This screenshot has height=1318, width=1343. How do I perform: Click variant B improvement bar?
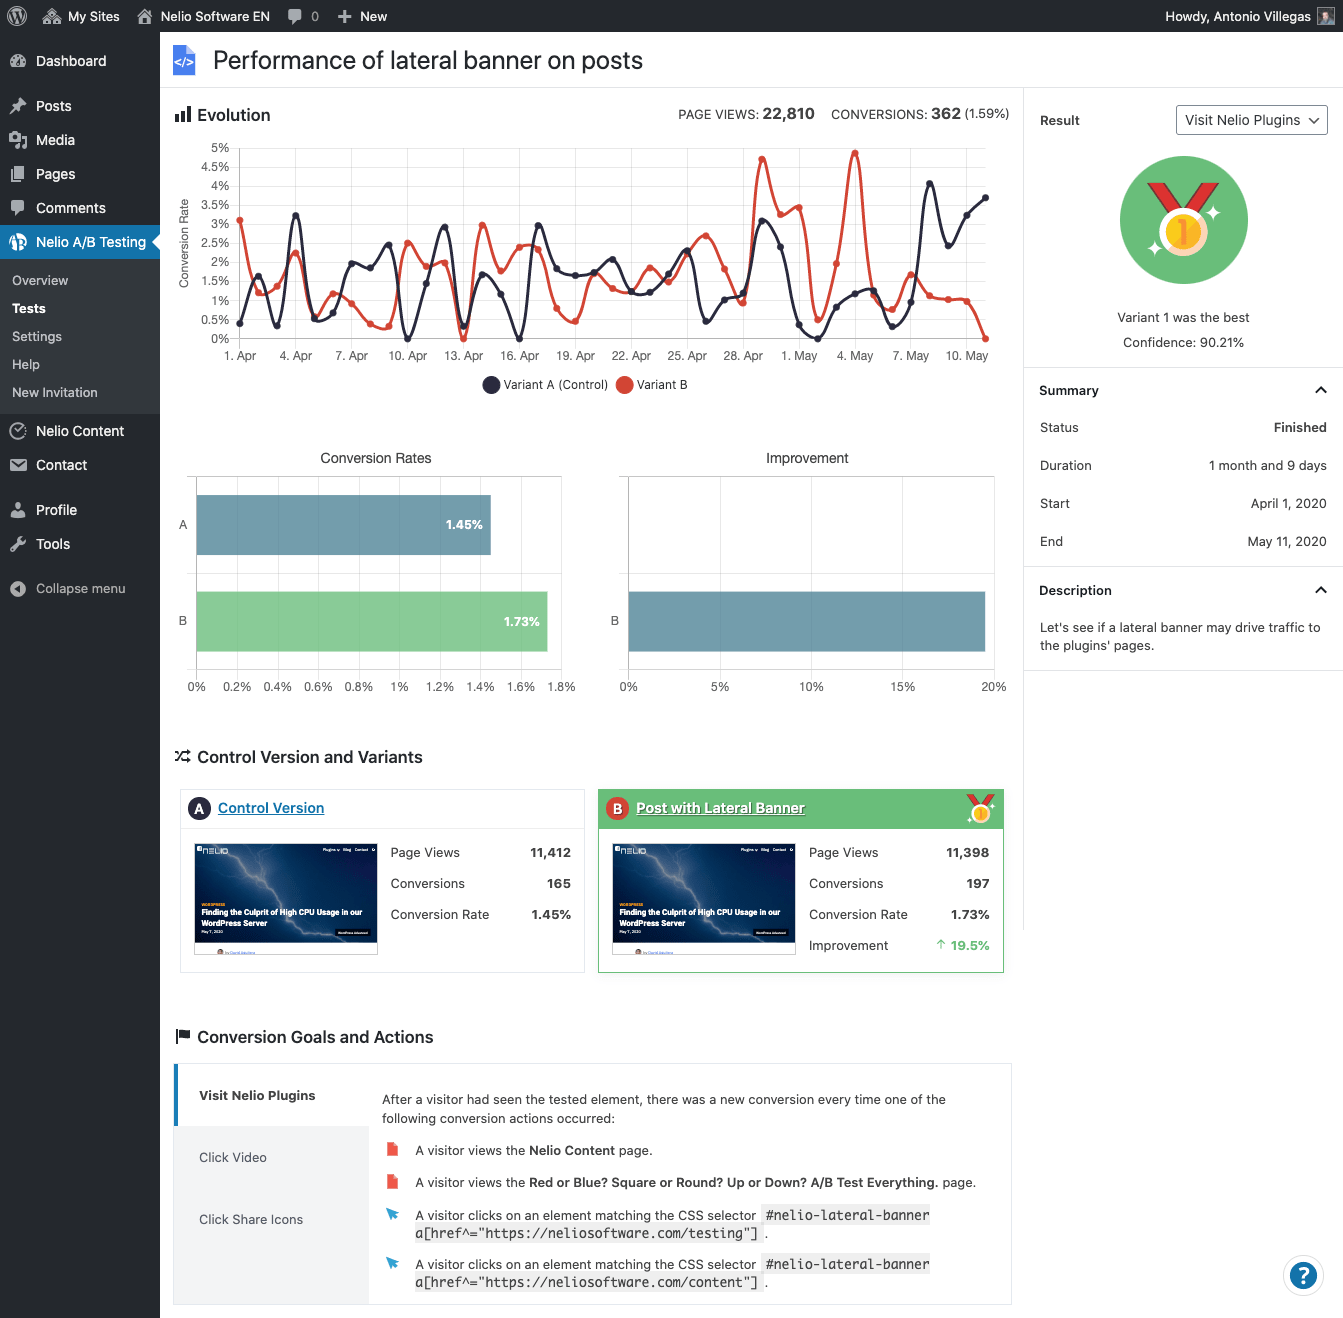point(807,622)
